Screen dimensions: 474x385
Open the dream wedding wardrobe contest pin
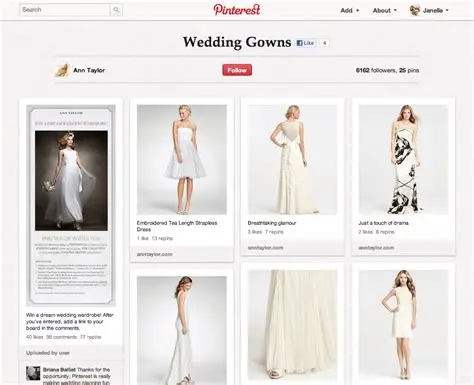[x=71, y=205]
